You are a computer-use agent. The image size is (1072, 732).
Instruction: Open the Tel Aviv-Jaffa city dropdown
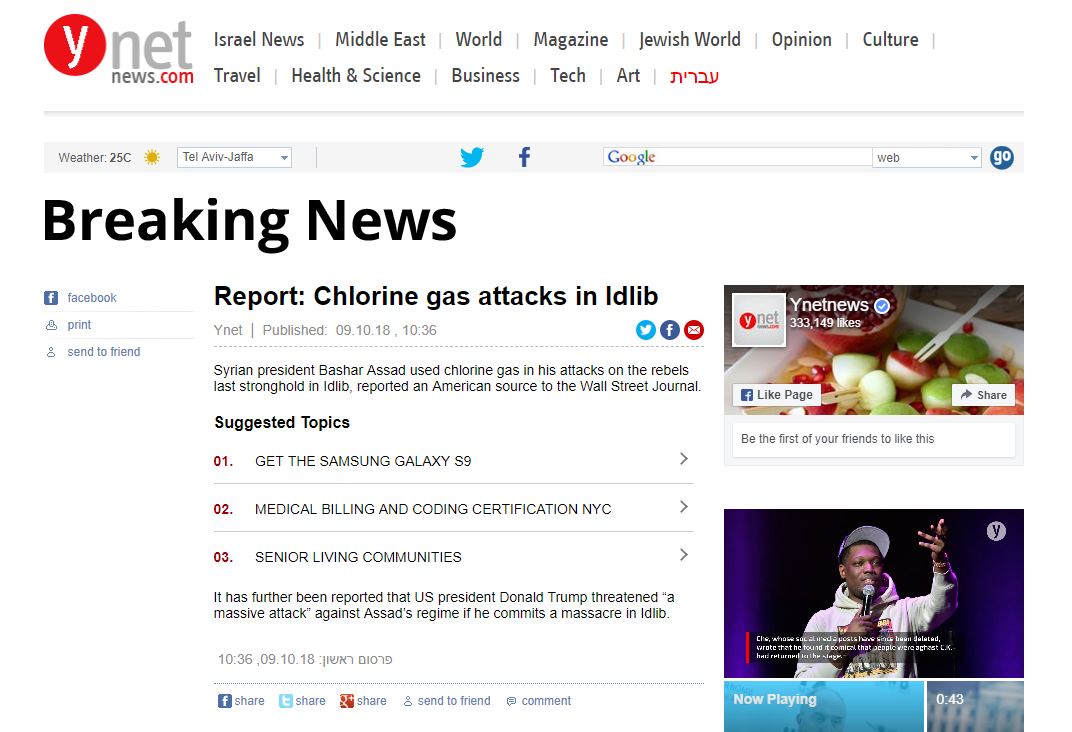pos(234,157)
